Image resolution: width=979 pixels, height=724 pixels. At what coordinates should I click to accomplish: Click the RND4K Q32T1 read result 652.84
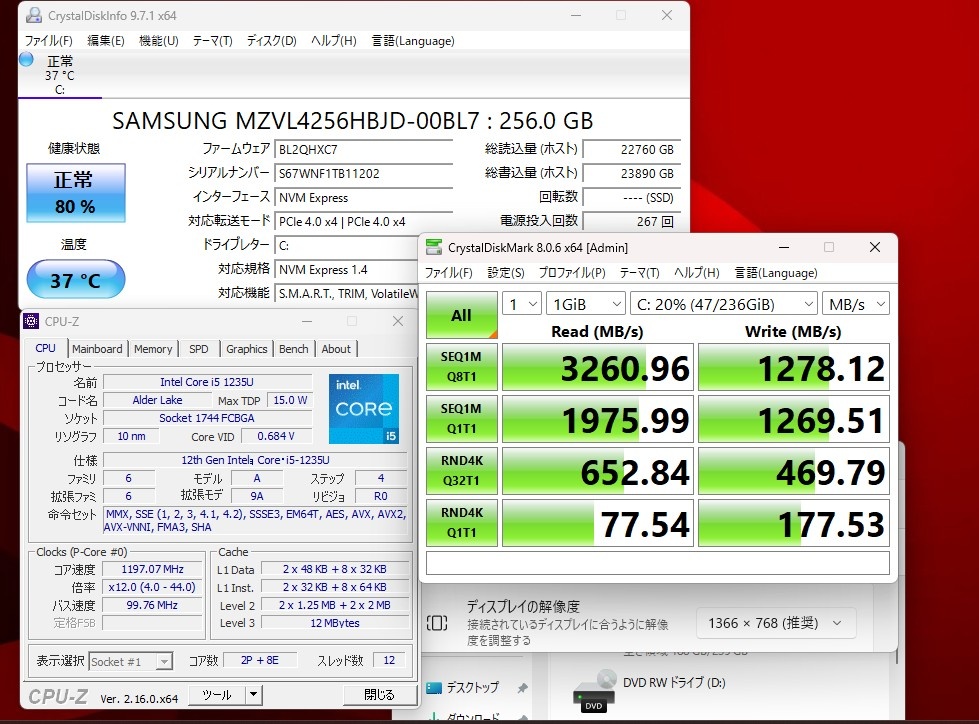[x=598, y=471]
